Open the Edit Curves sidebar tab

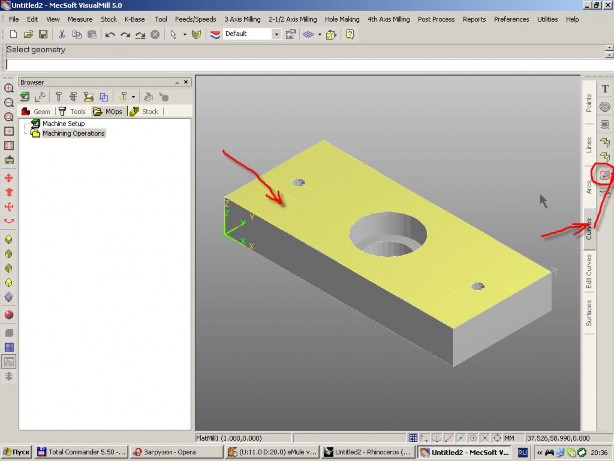589,271
